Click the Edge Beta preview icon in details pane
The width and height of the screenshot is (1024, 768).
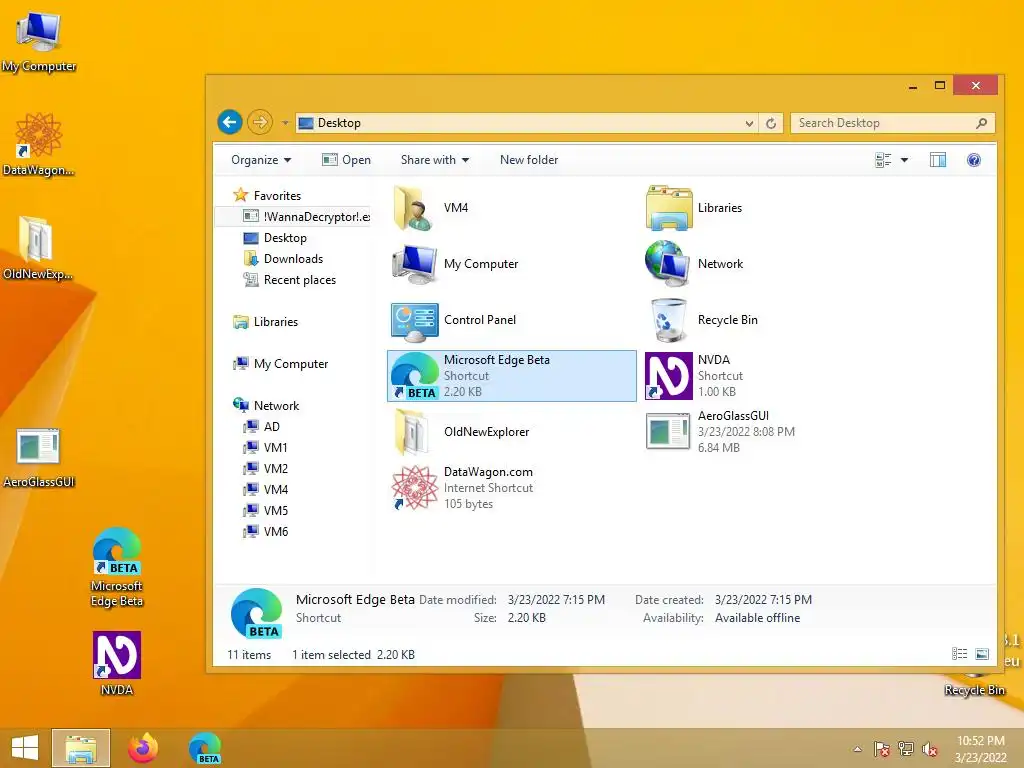click(257, 613)
